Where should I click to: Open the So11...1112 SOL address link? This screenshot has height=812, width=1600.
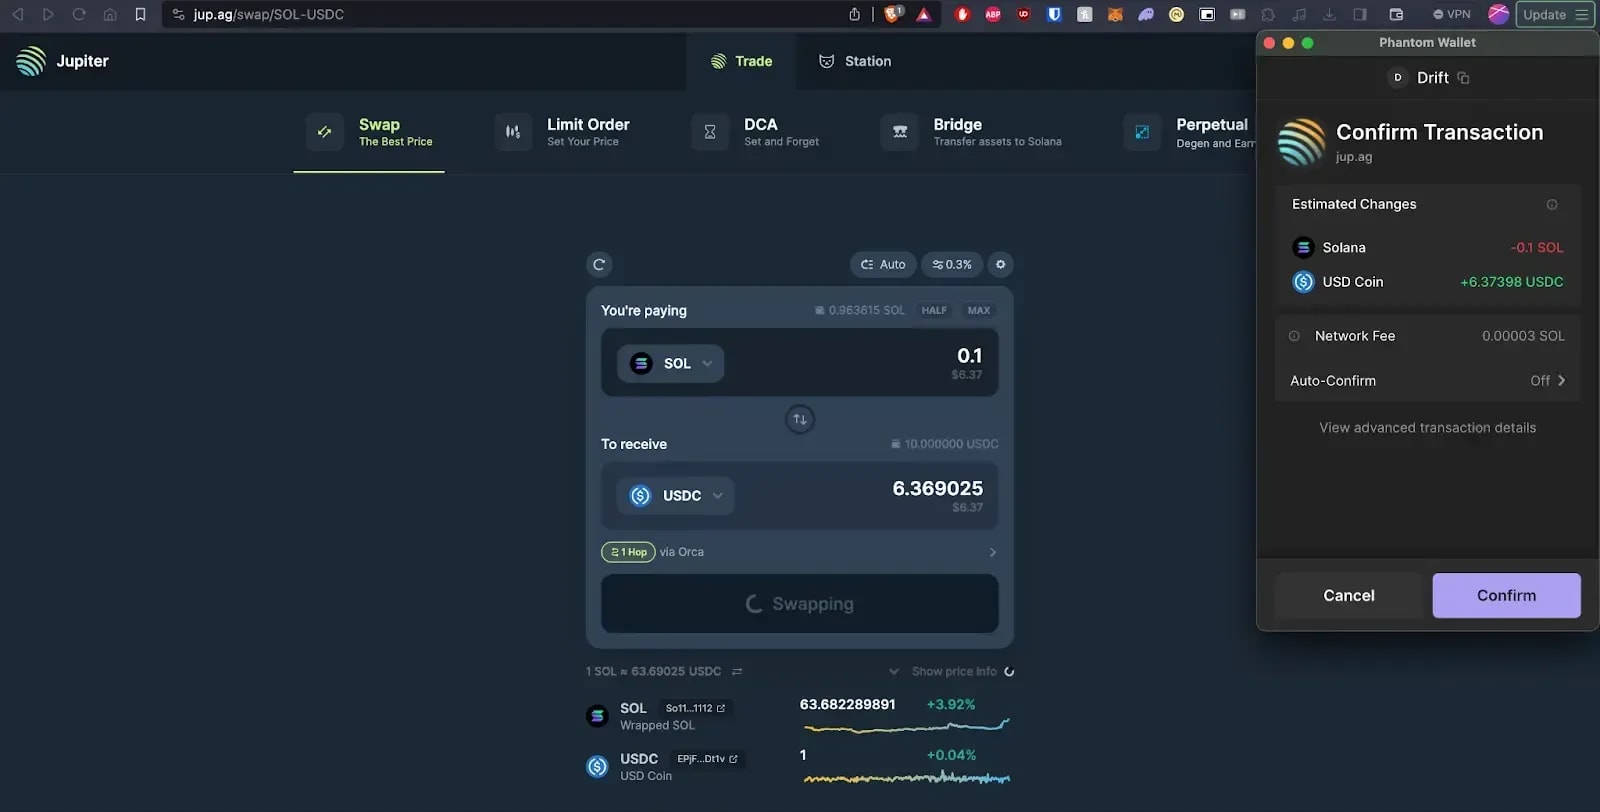pyautogui.click(x=695, y=708)
